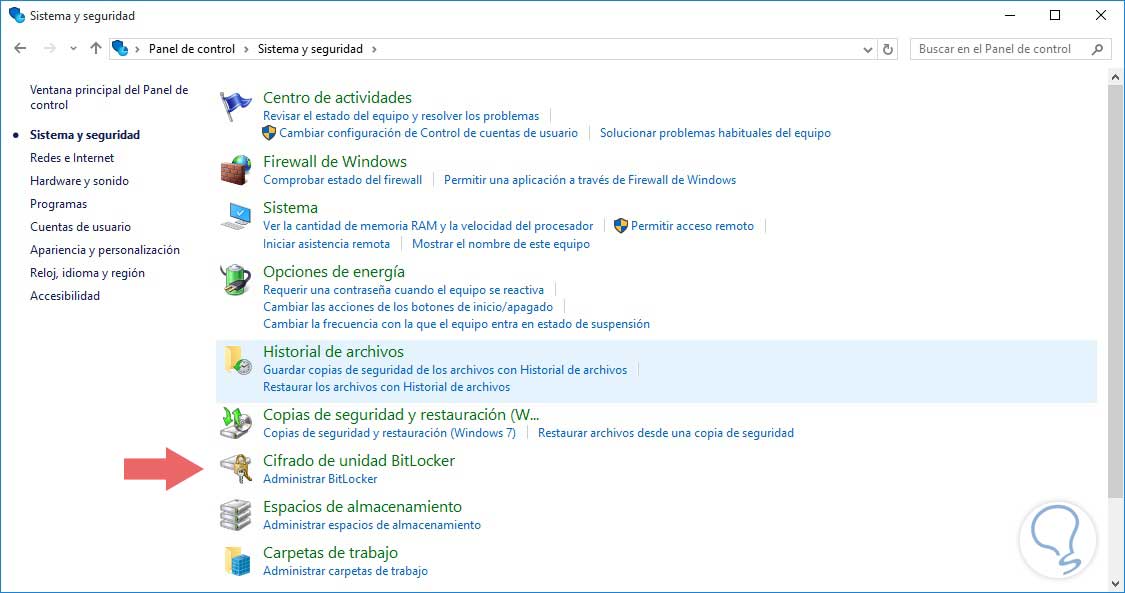The width and height of the screenshot is (1125, 593).
Task: Click the vertical scrollbar thumb
Action: point(1115,292)
